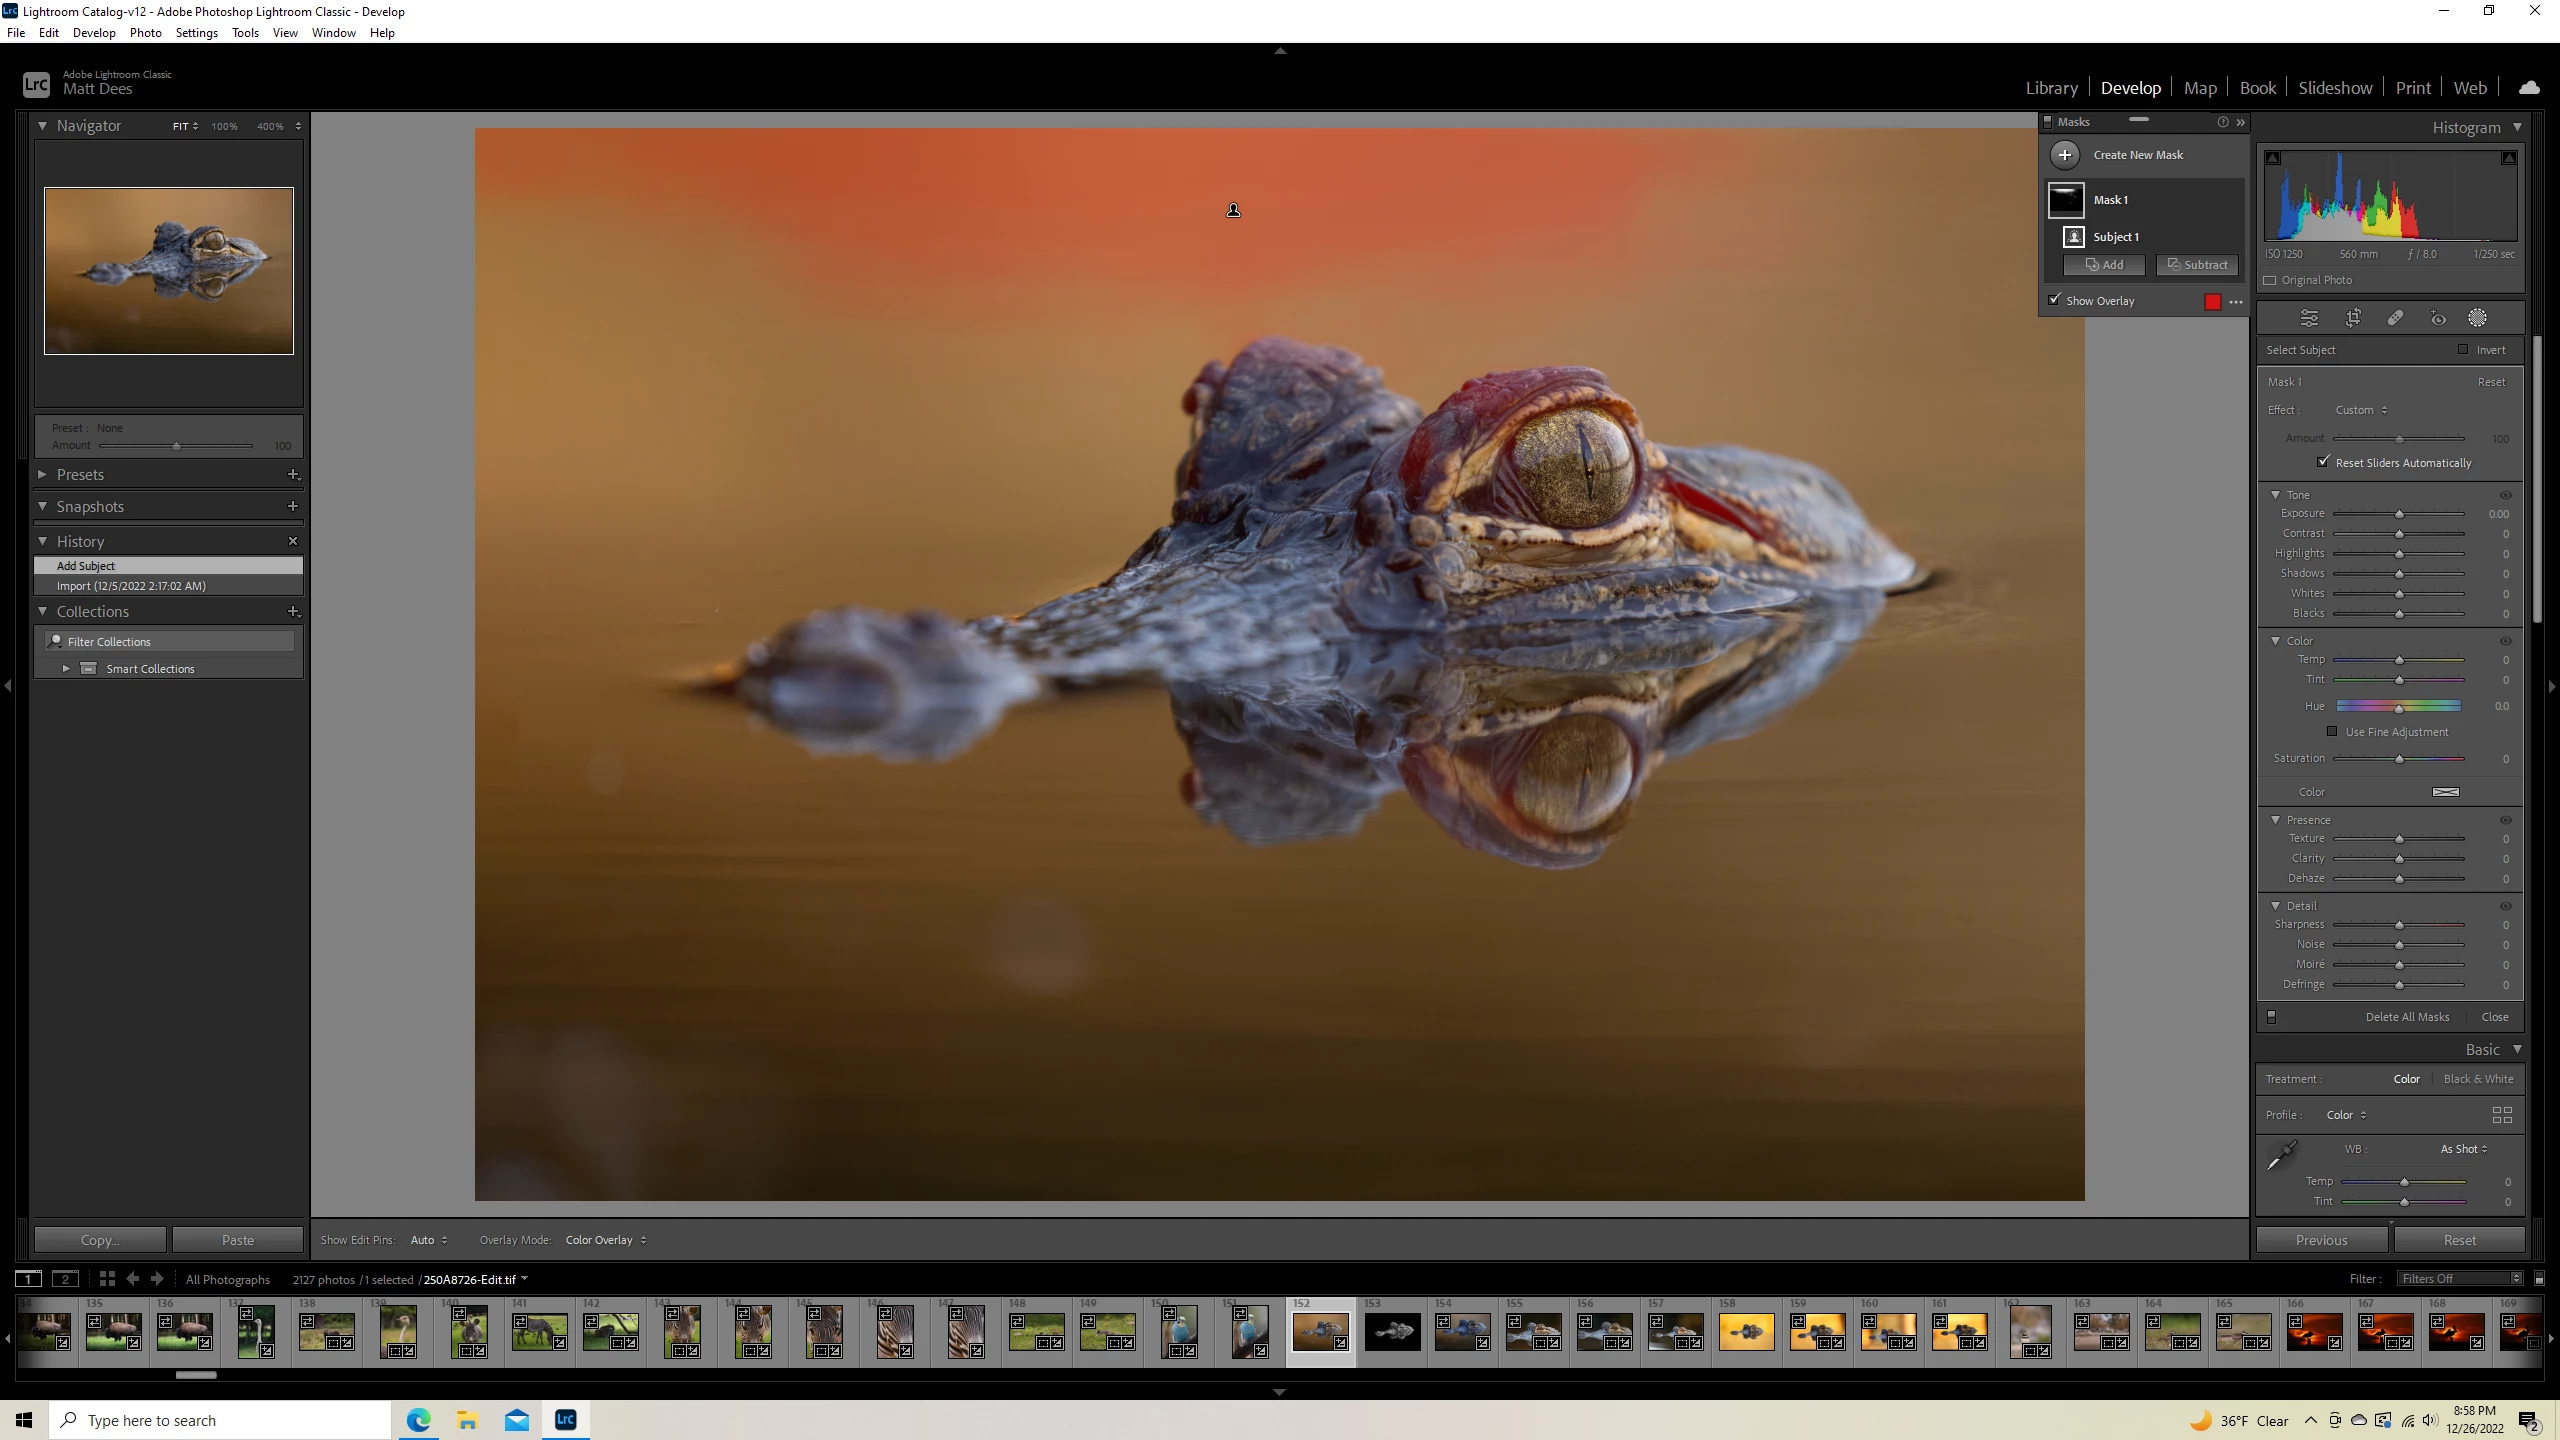This screenshot has width=2560, height=1440.
Task: Click the Masking tool icon
Action: pos(2477,318)
